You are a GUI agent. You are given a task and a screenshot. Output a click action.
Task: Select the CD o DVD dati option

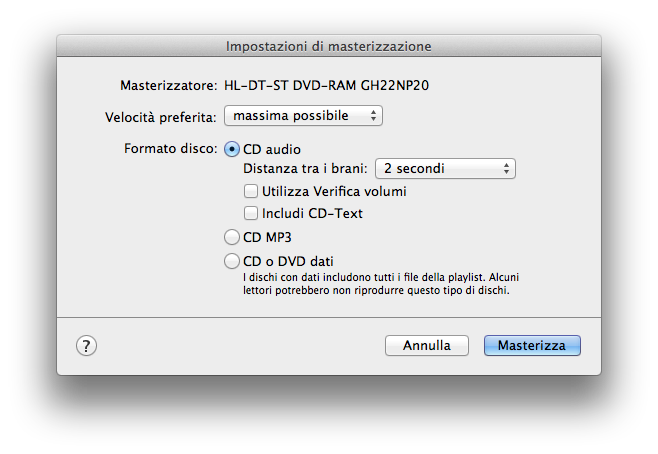pos(233,262)
